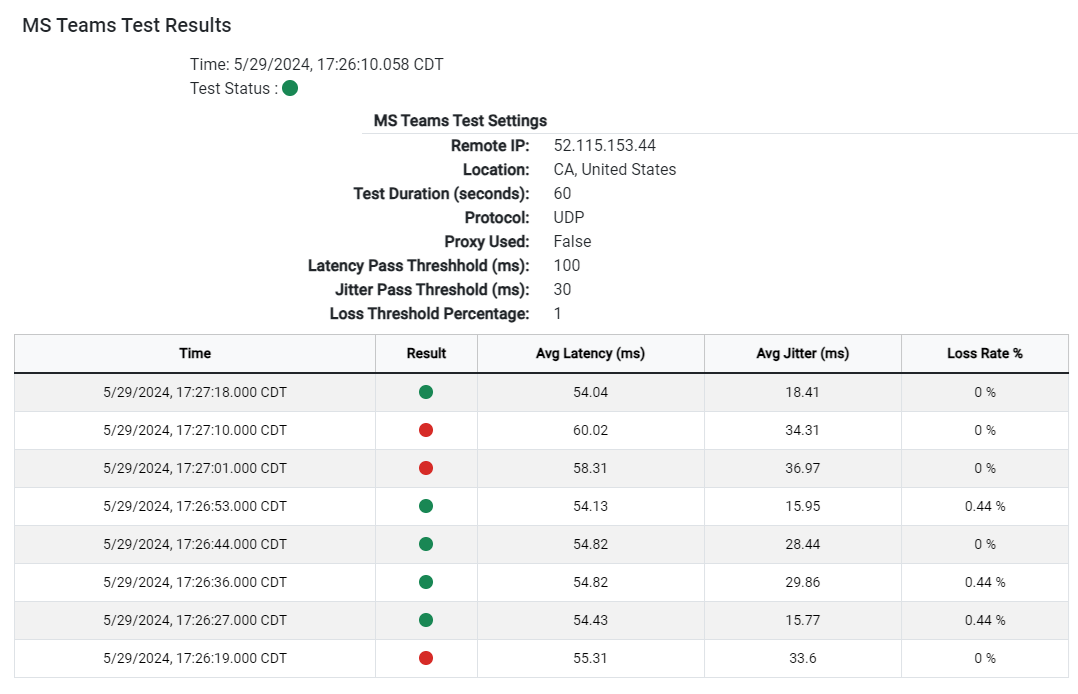Click the Test Duration value 60

[562, 194]
